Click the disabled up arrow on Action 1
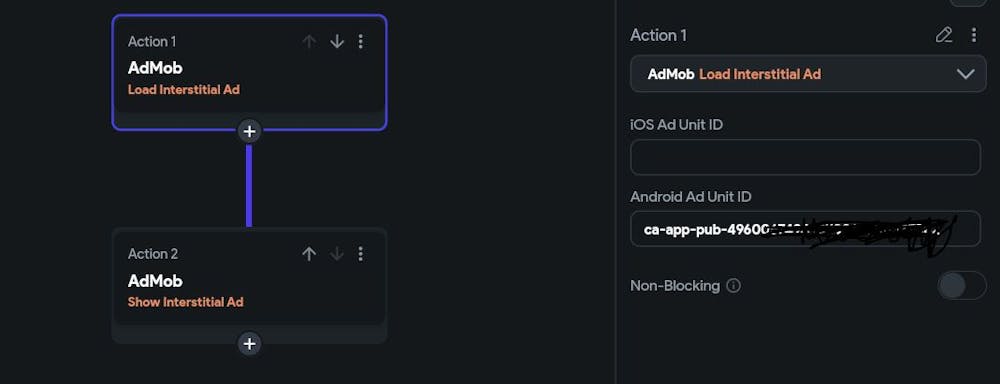1000x384 pixels. pyautogui.click(x=309, y=41)
